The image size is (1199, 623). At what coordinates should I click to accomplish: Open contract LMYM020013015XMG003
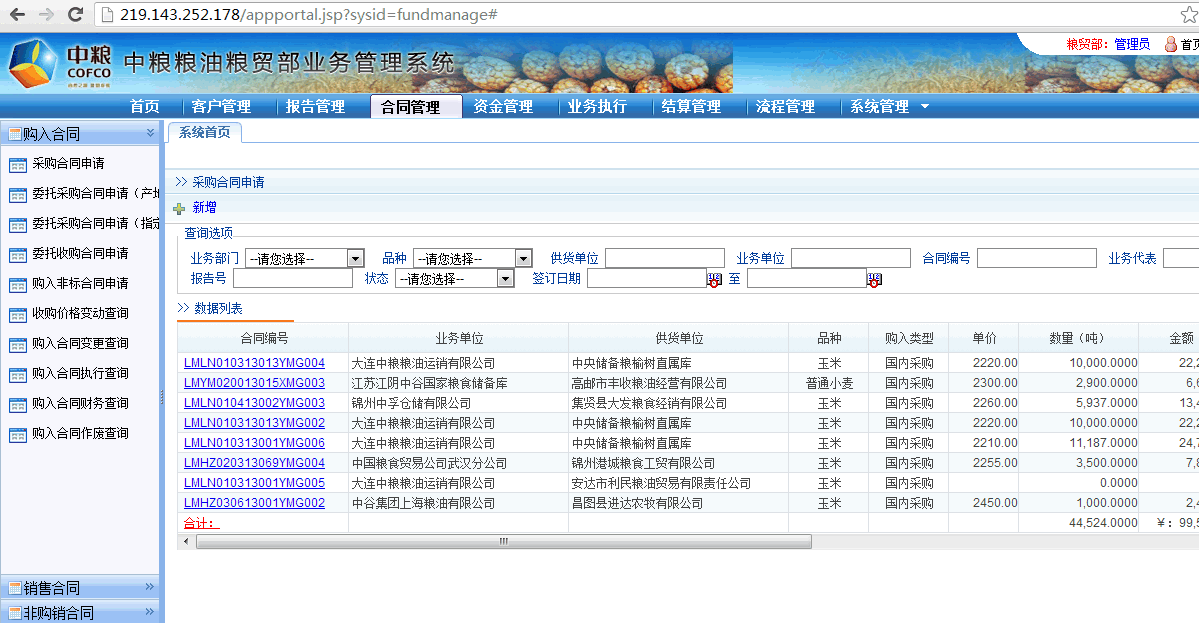(255, 383)
